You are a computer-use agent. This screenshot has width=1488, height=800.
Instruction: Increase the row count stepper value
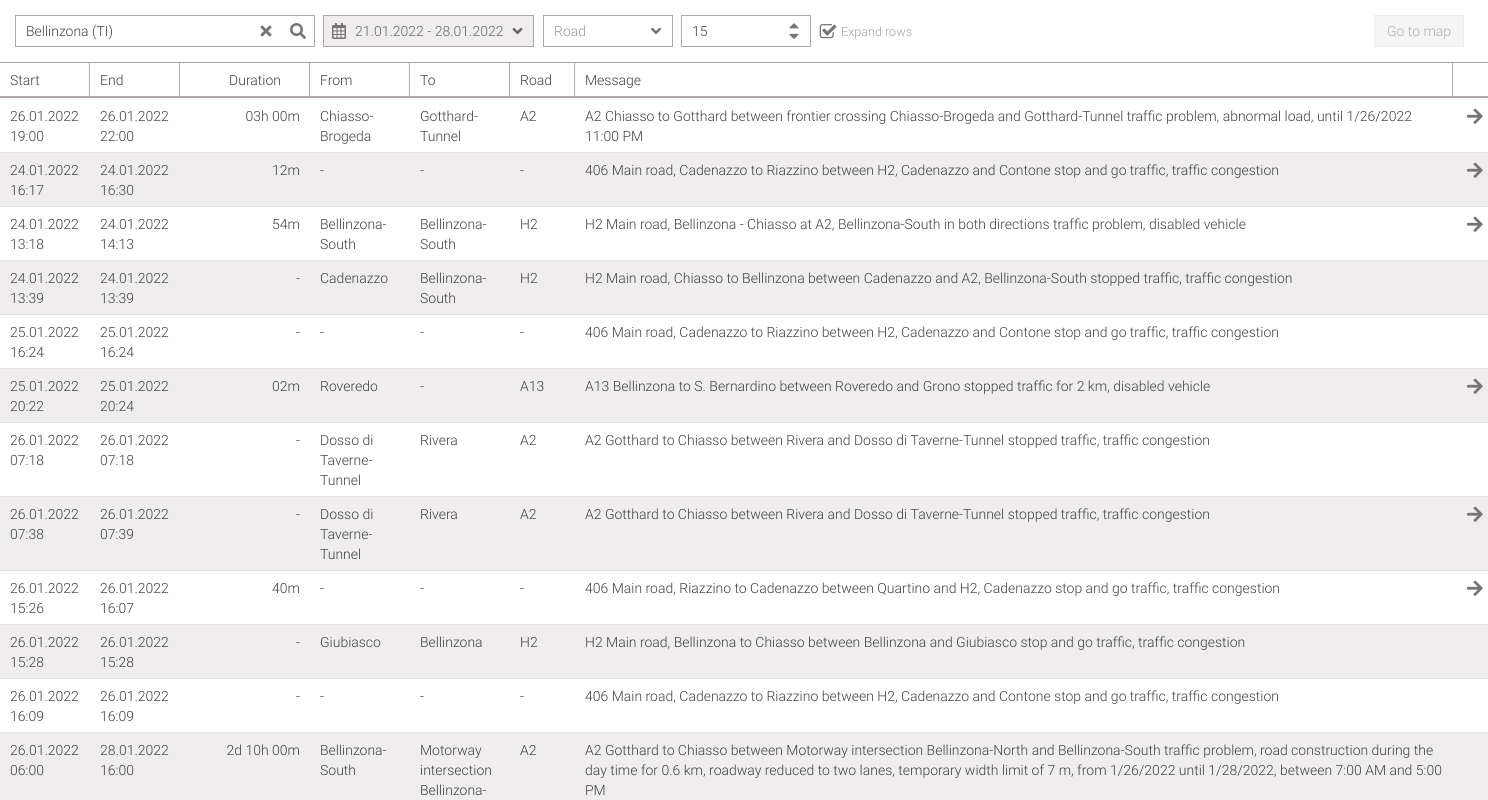[794, 25]
